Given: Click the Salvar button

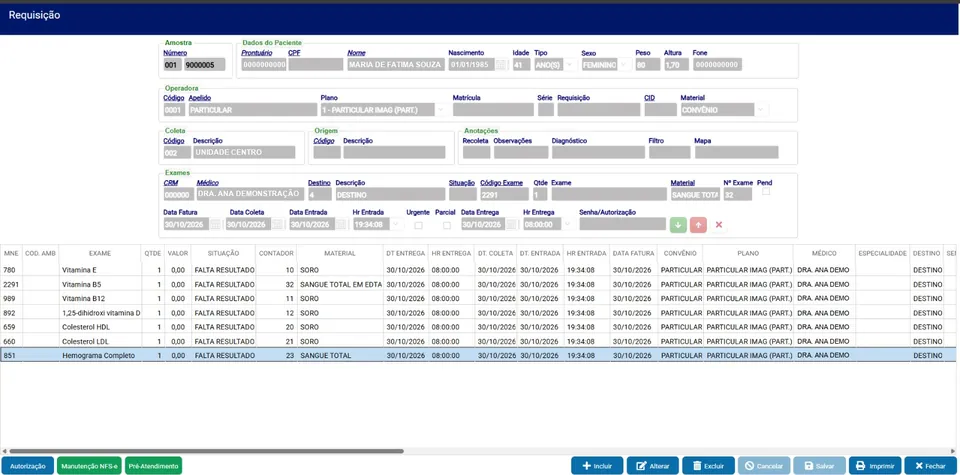Looking at the screenshot, I should coord(819,466).
